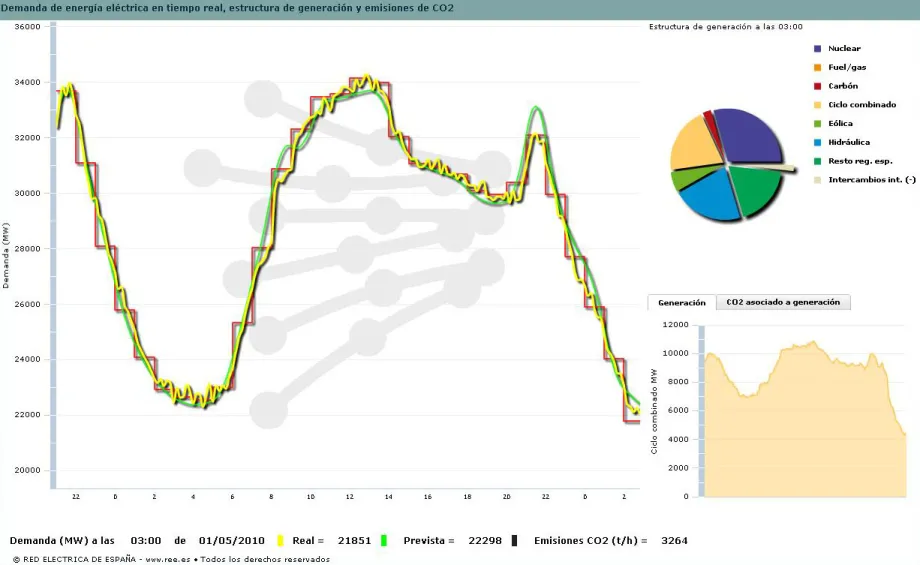Click the green Prevista indicator at bottom

pyautogui.click(x=383, y=541)
